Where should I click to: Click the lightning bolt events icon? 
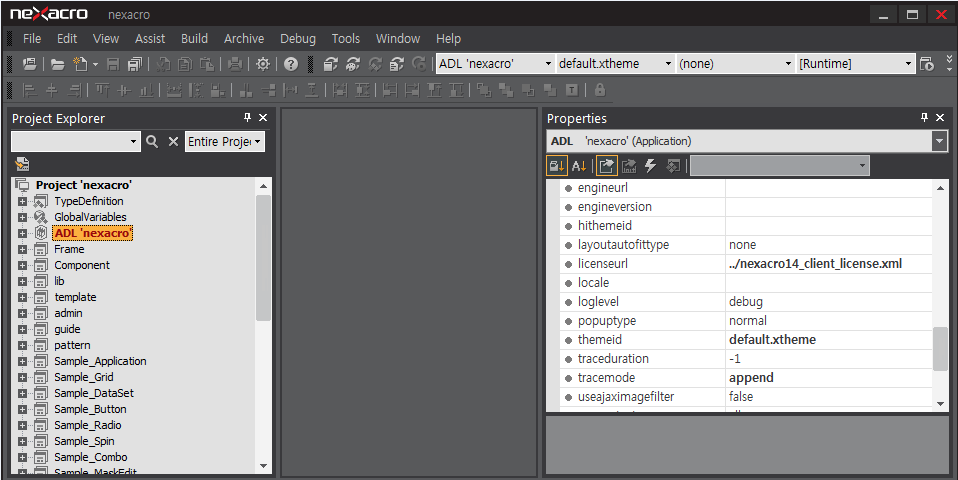coord(651,165)
